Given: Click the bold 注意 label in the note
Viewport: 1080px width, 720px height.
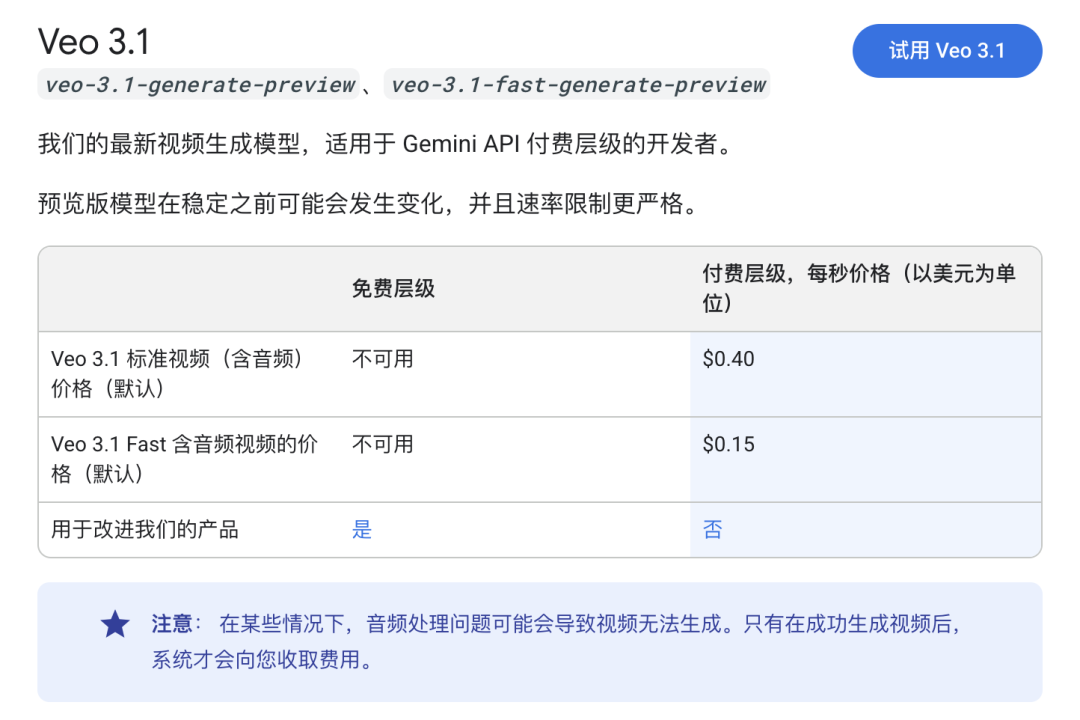Looking at the screenshot, I should click(x=171, y=624).
